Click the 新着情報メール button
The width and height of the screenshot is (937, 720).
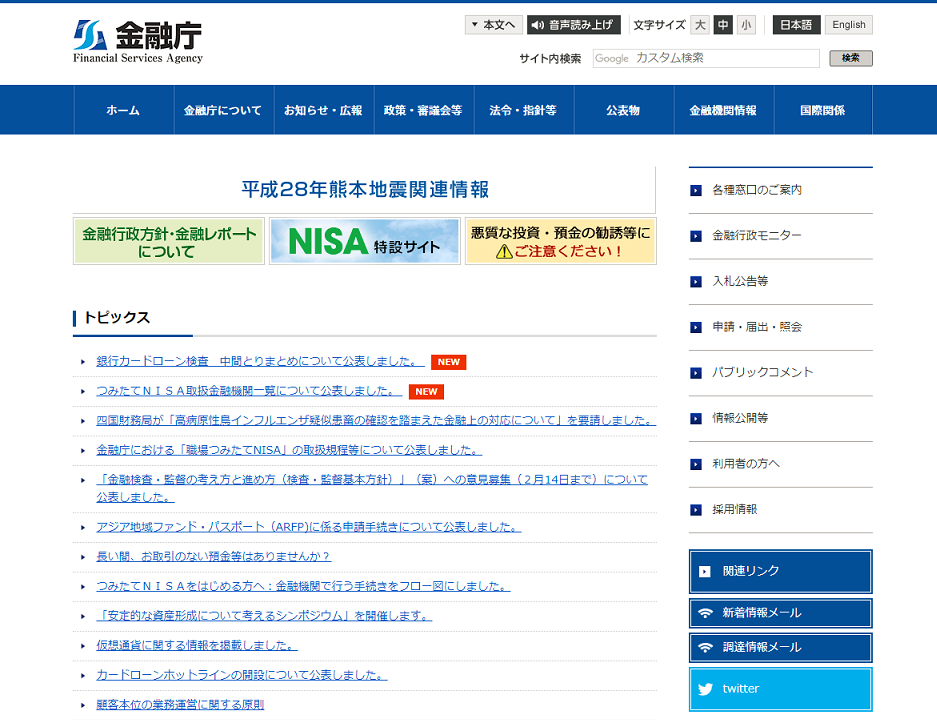[x=780, y=613]
